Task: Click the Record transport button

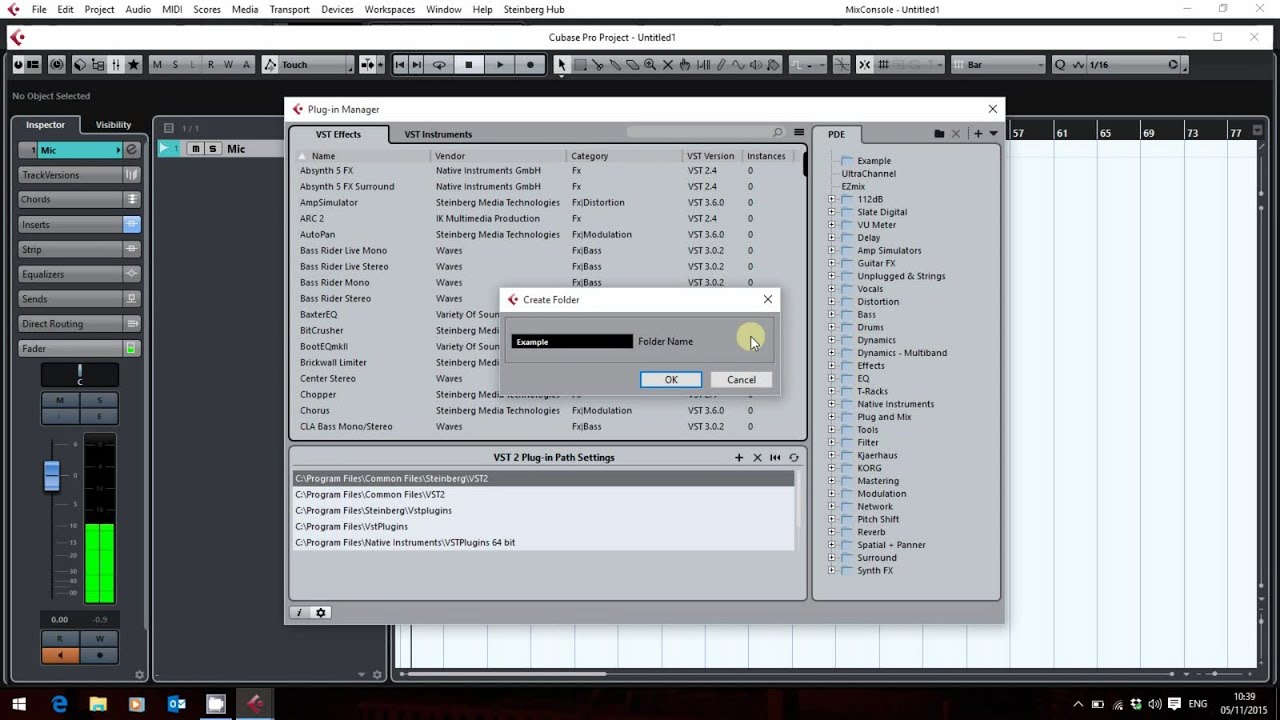Action: pos(530,65)
